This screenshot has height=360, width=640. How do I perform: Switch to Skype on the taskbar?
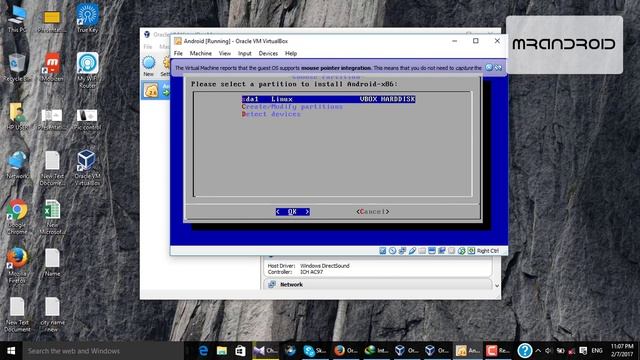tap(315, 351)
